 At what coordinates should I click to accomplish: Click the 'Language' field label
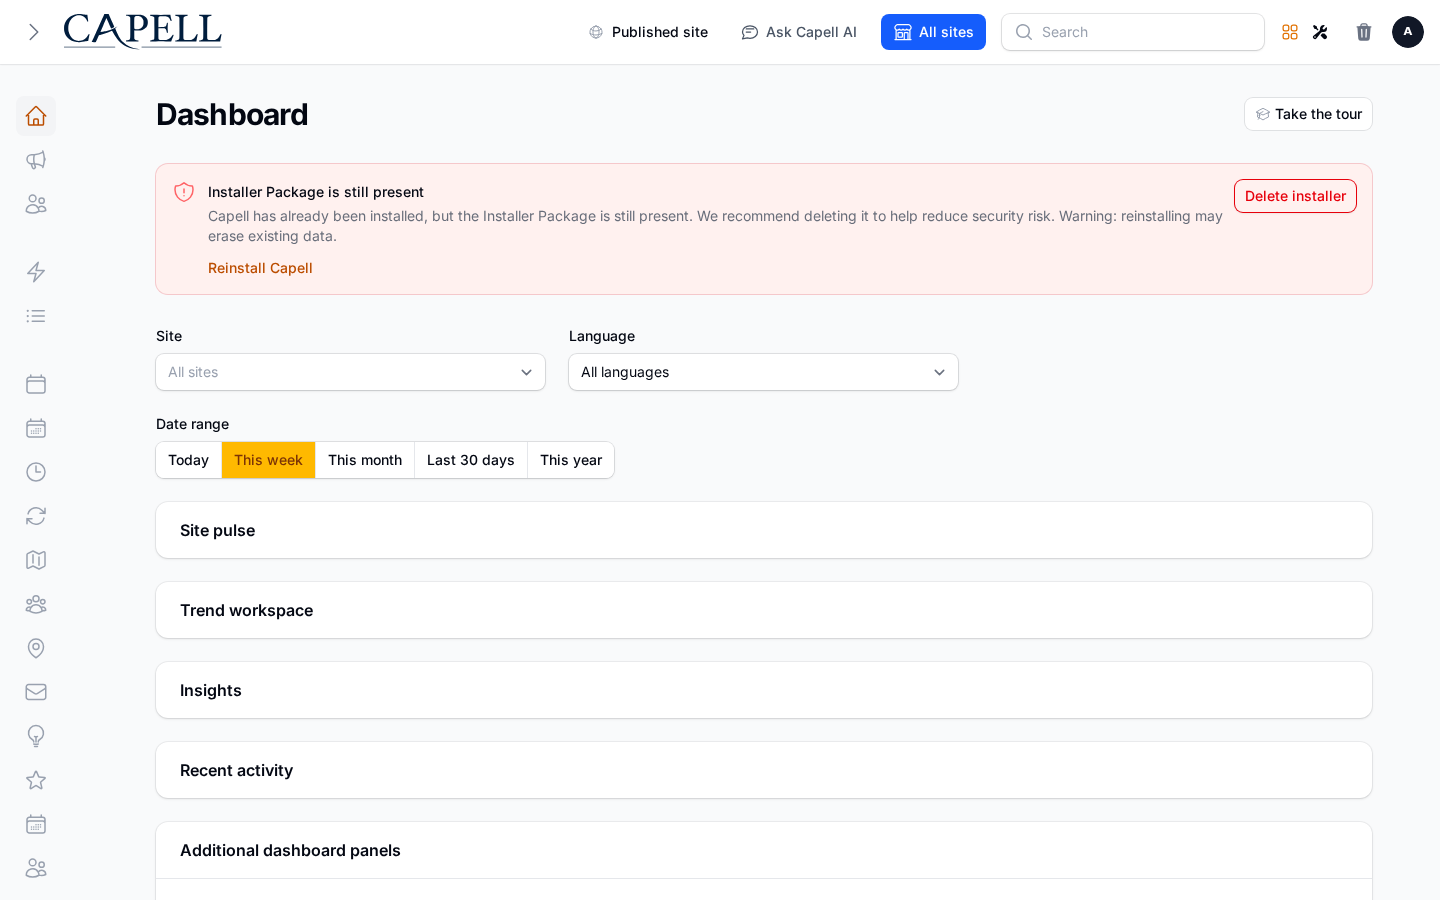coord(602,336)
